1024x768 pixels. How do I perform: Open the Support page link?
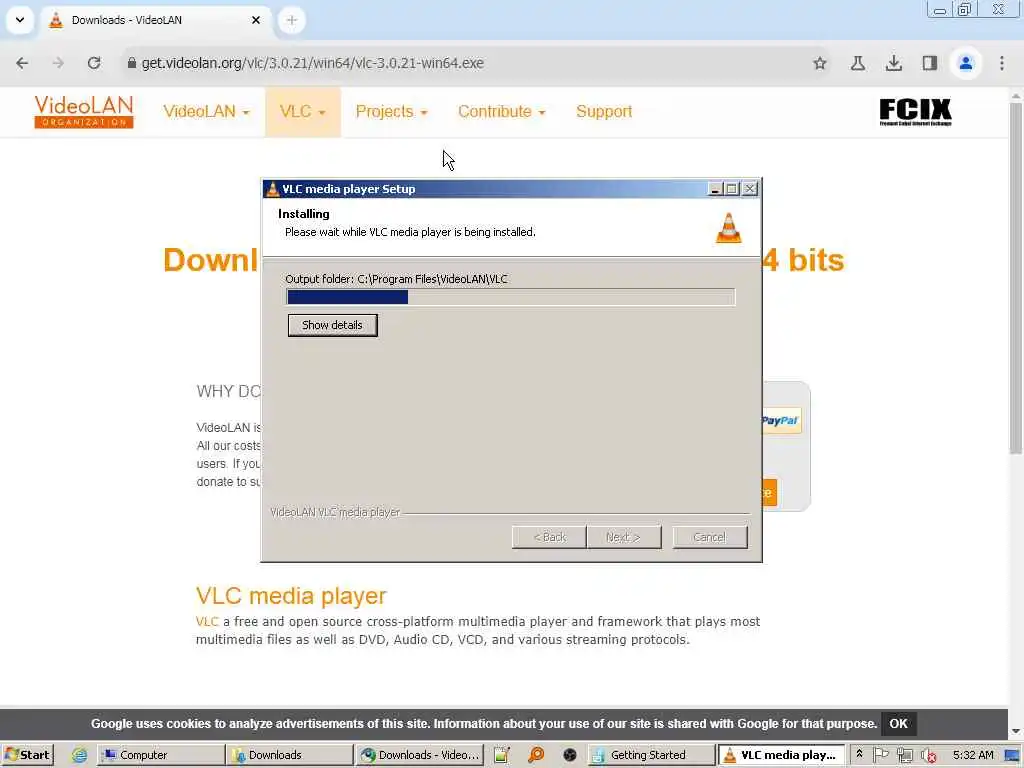(x=604, y=112)
